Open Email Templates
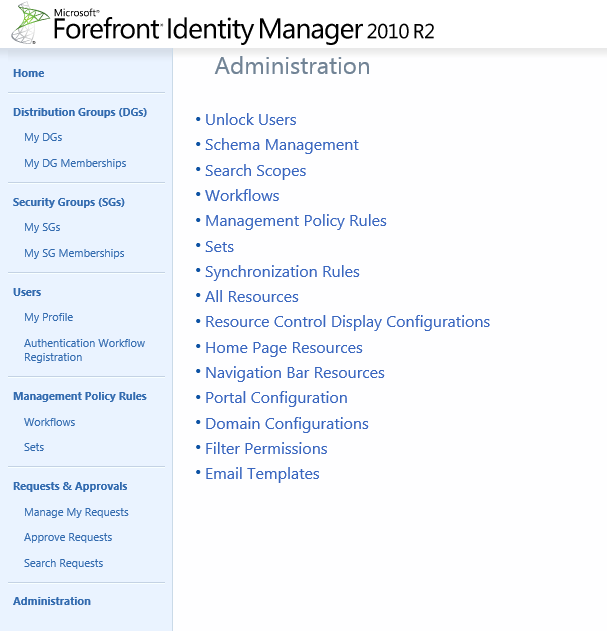 (x=262, y=474)
